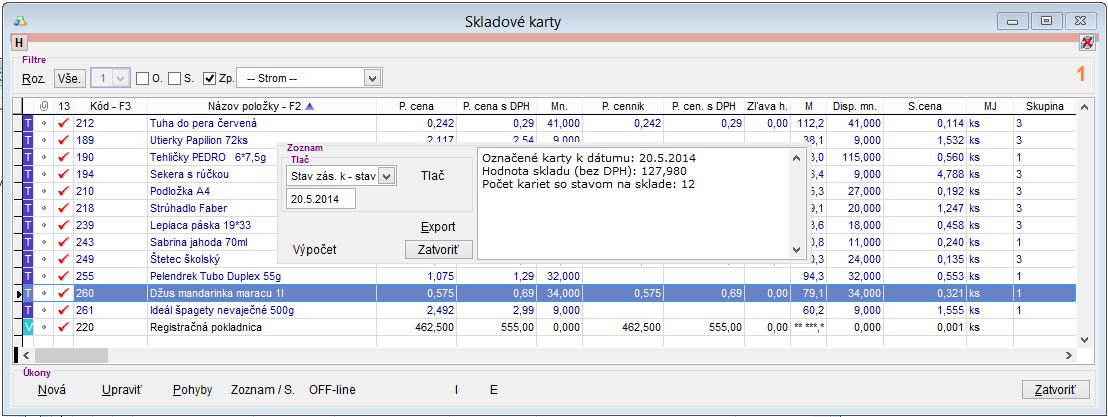The width and height of the screenshot is (1108, 417).
Task: Click the Vše. filter button
Action: tap(68, 78)
